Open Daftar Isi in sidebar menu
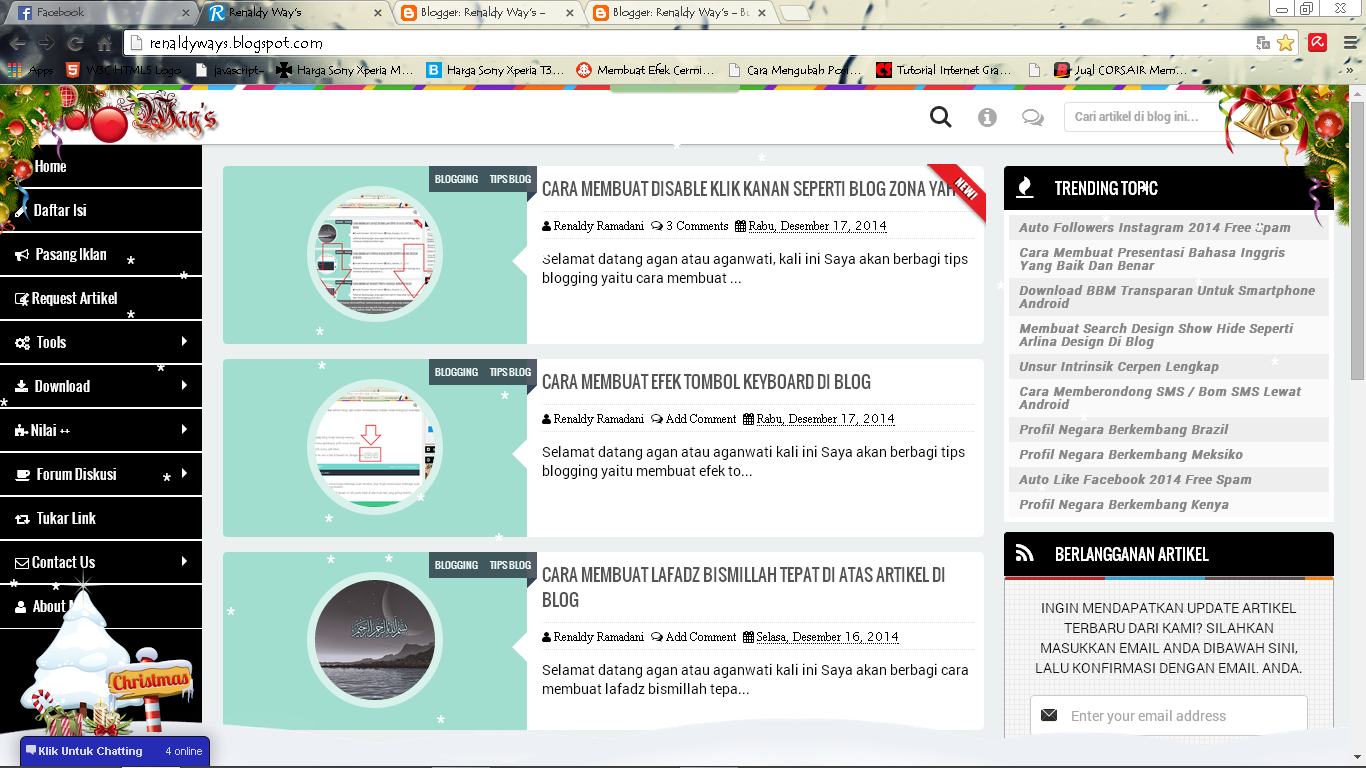Viewport: 1366px width, 768px height. pos(101,210)
